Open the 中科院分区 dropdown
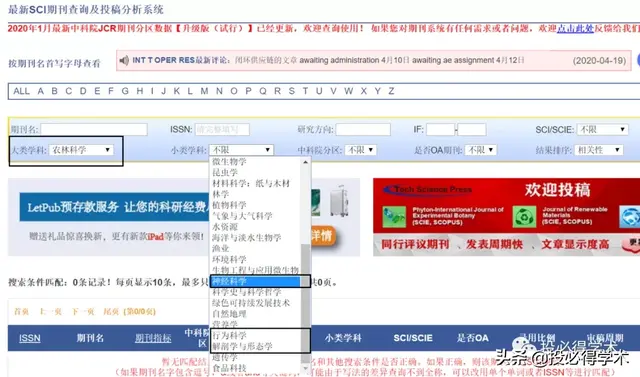 (360, 150)
